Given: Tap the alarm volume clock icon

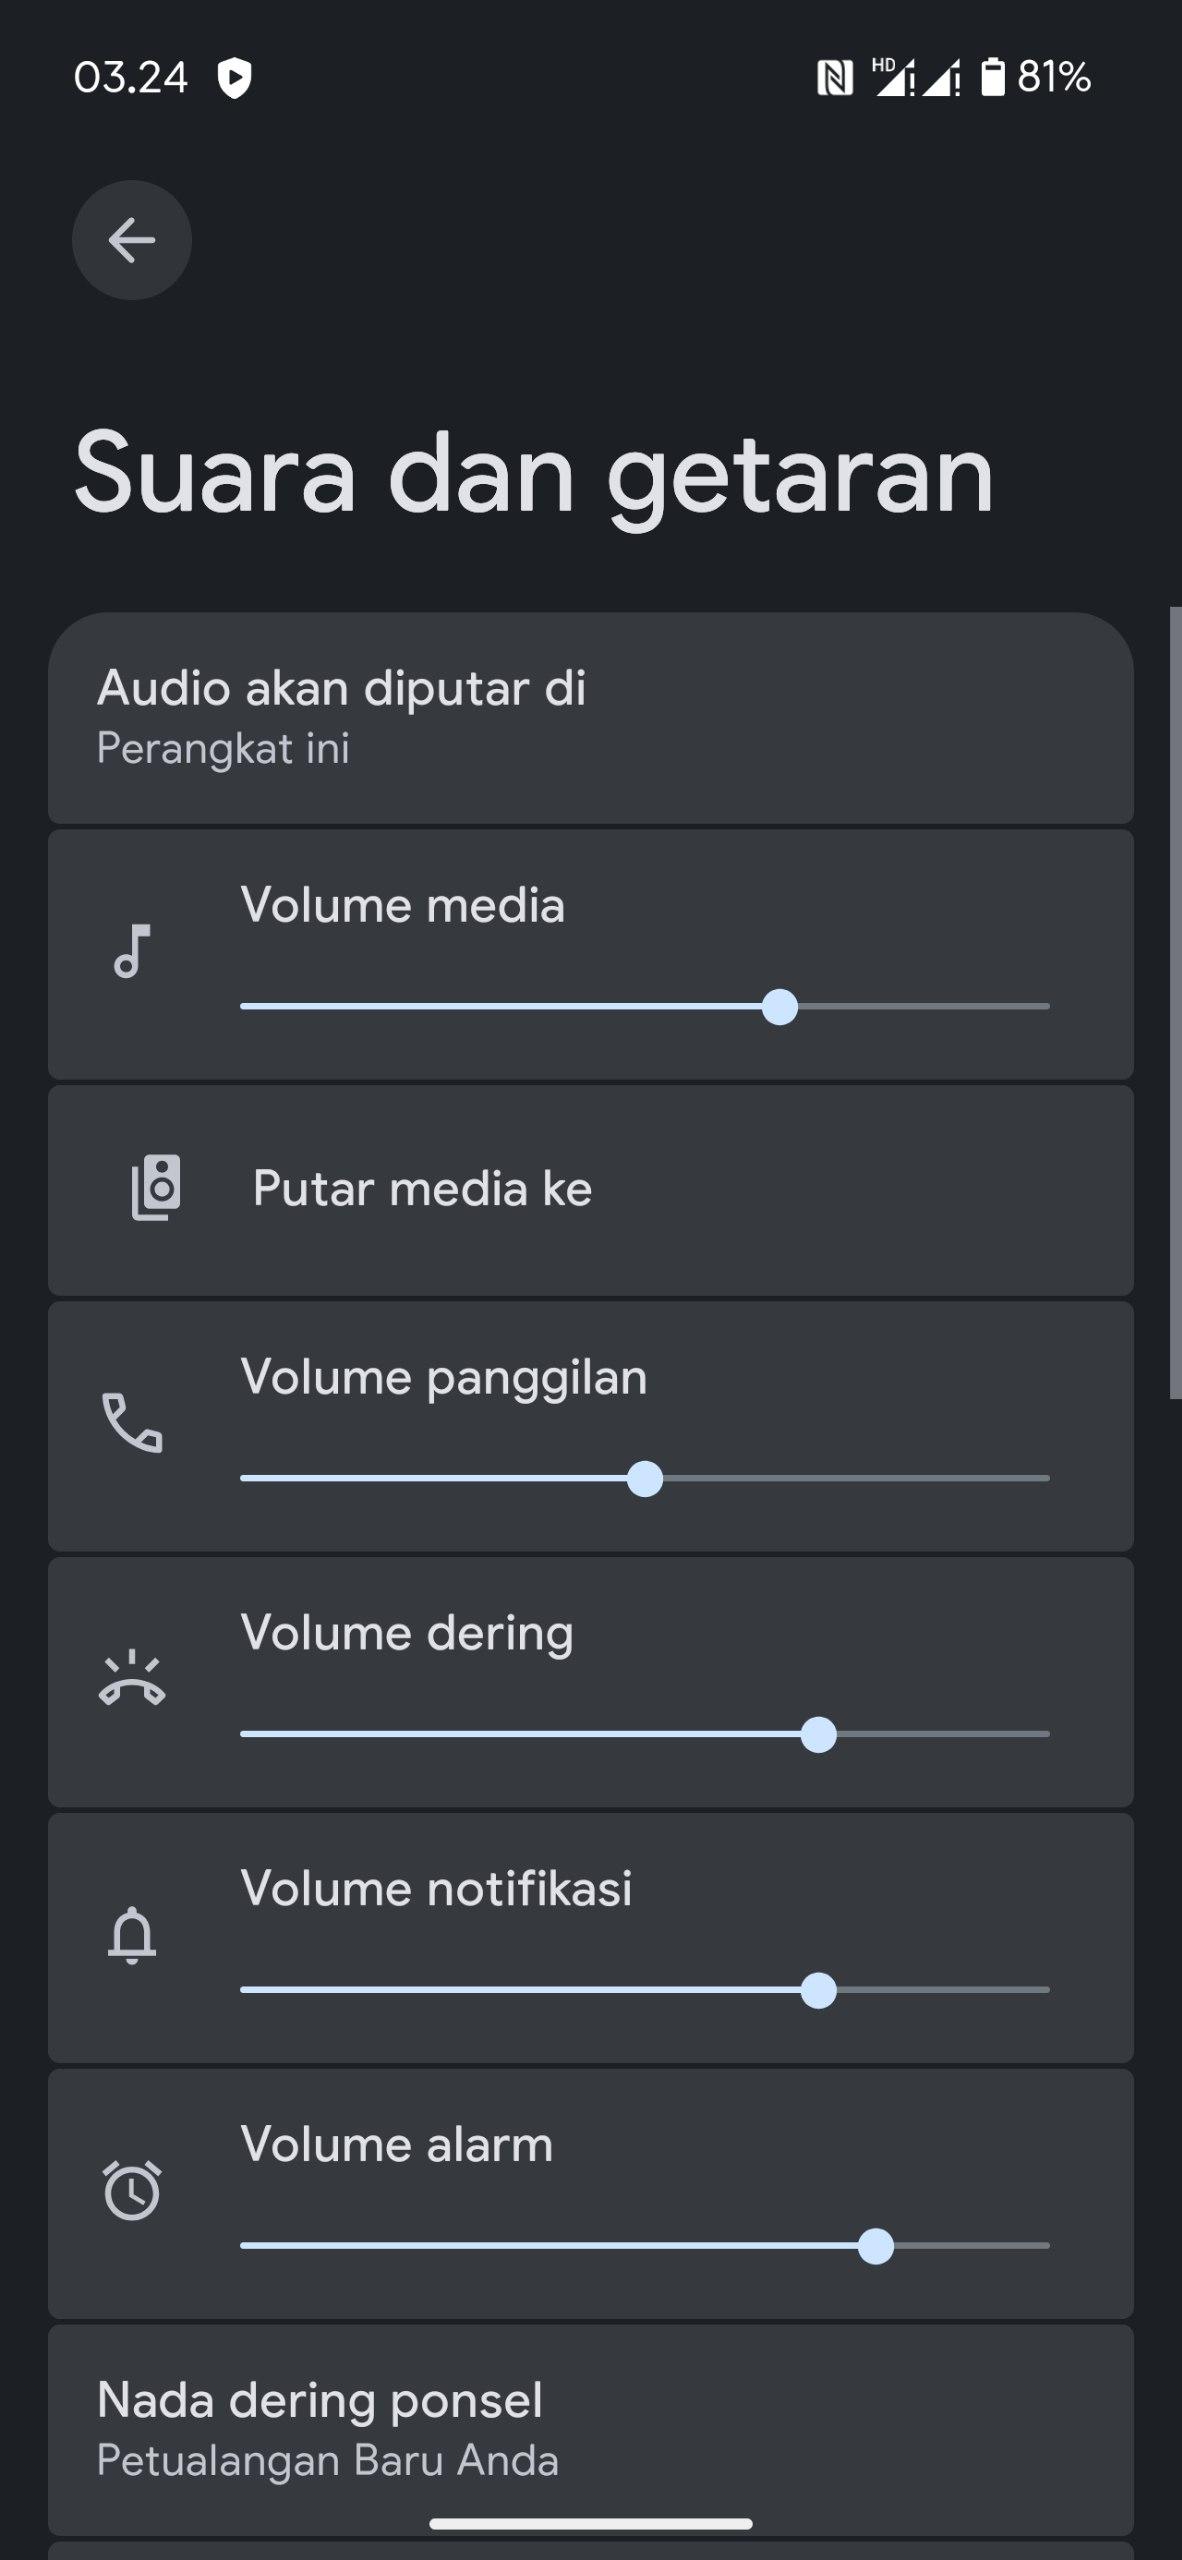Looking at the screenshot, I should point(132,2190).
